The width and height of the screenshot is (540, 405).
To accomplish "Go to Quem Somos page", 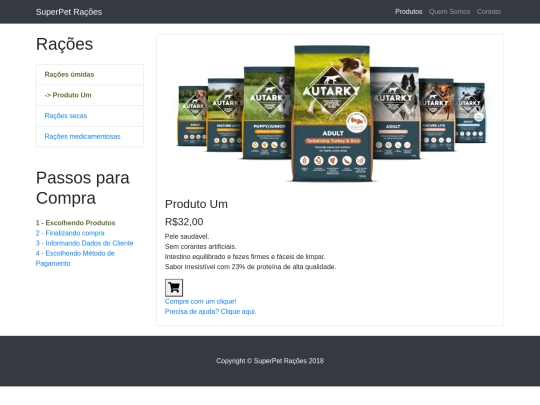I will (449, 12).
